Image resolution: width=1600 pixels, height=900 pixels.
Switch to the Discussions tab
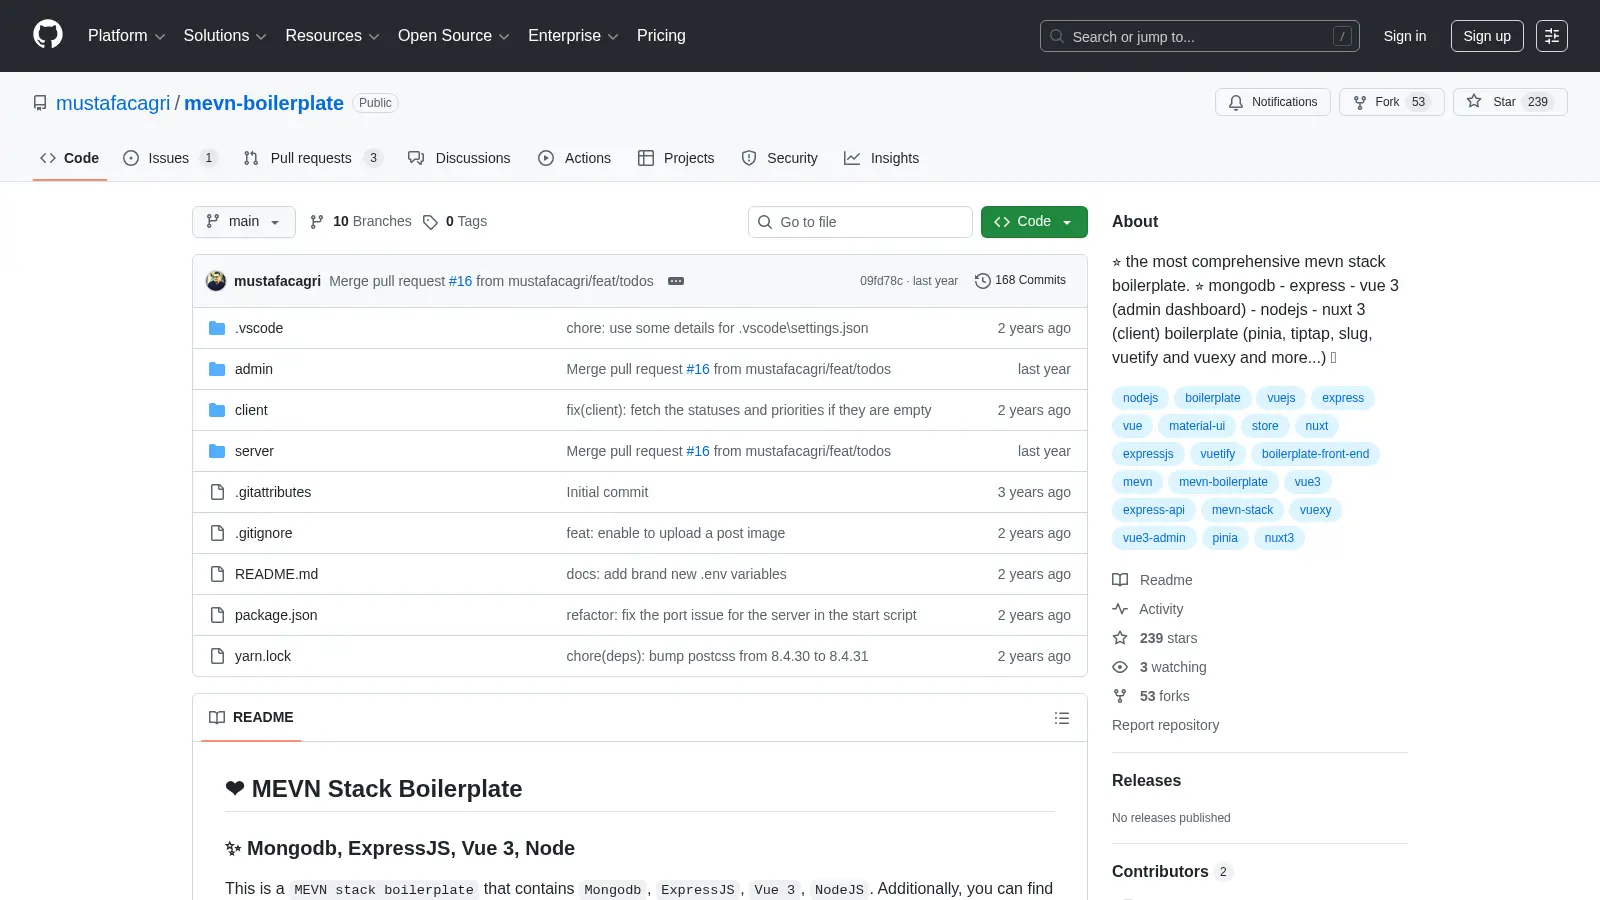(x=459, y=158)
